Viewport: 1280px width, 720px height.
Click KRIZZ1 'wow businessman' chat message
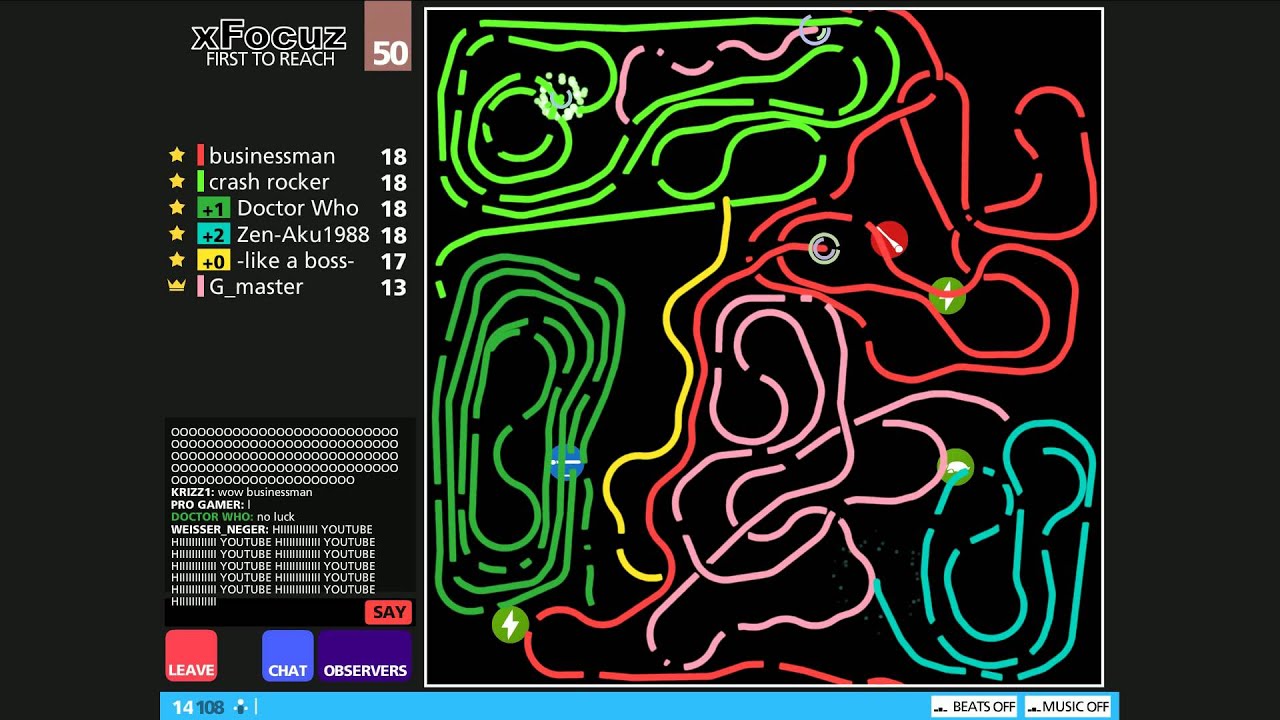[x=242, y=492]
